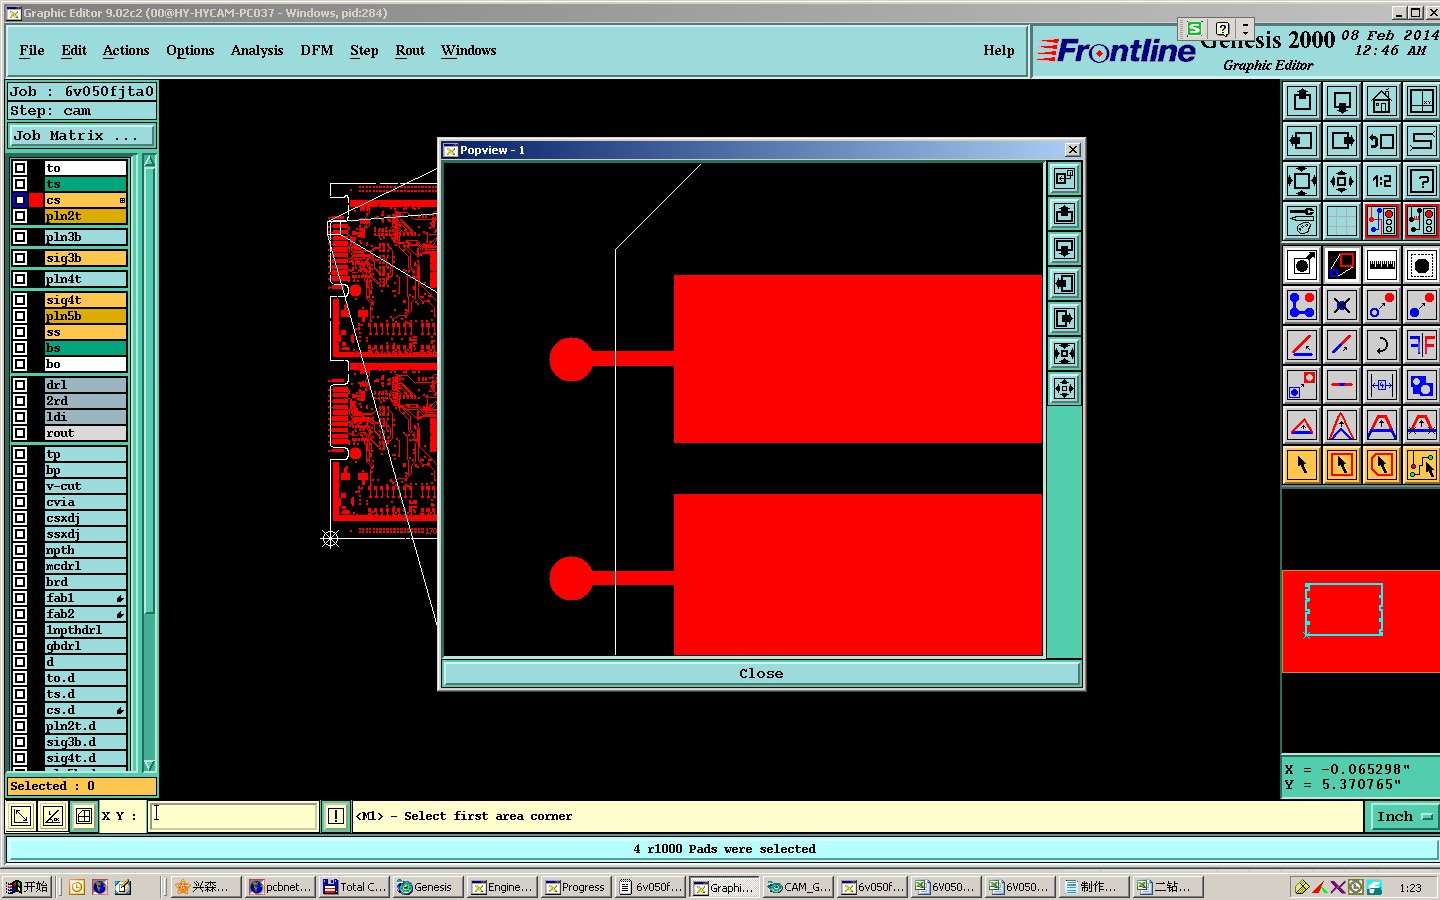Viewport: 1440px width, 900px height.
Task: Open the Edit menu
Action: click(74, 50)
